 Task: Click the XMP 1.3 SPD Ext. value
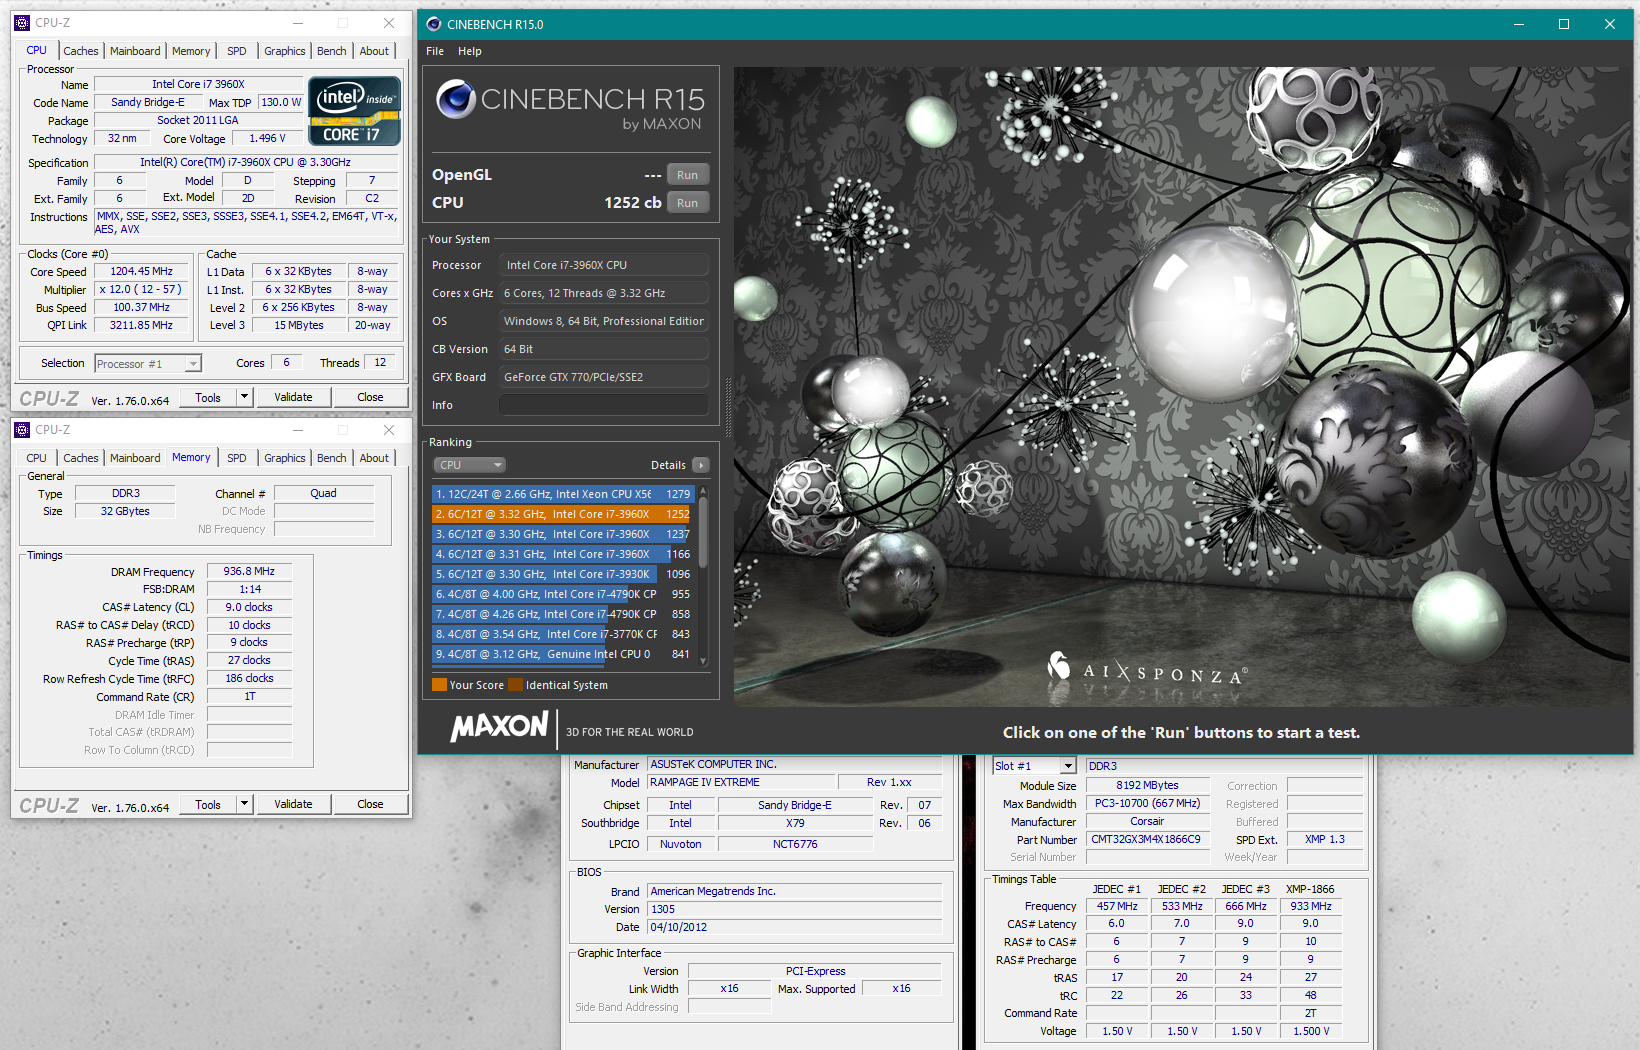(1325, 839)
